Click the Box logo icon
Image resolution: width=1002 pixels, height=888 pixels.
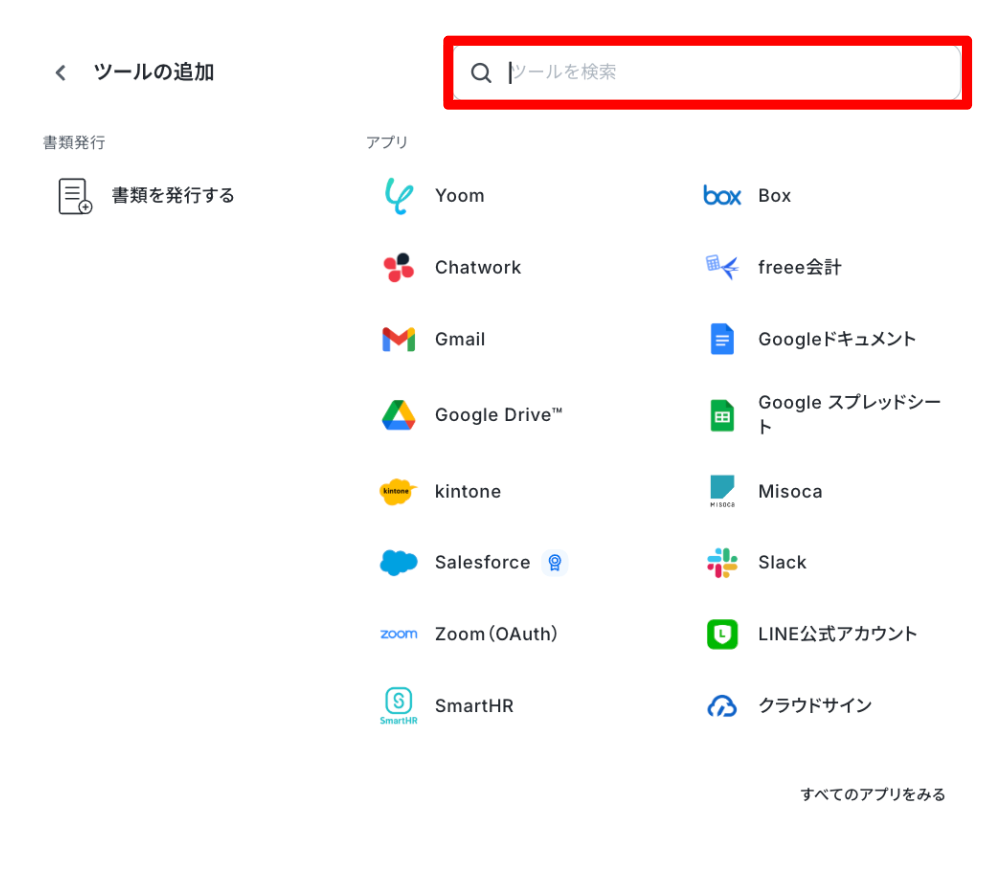(722, 195)
